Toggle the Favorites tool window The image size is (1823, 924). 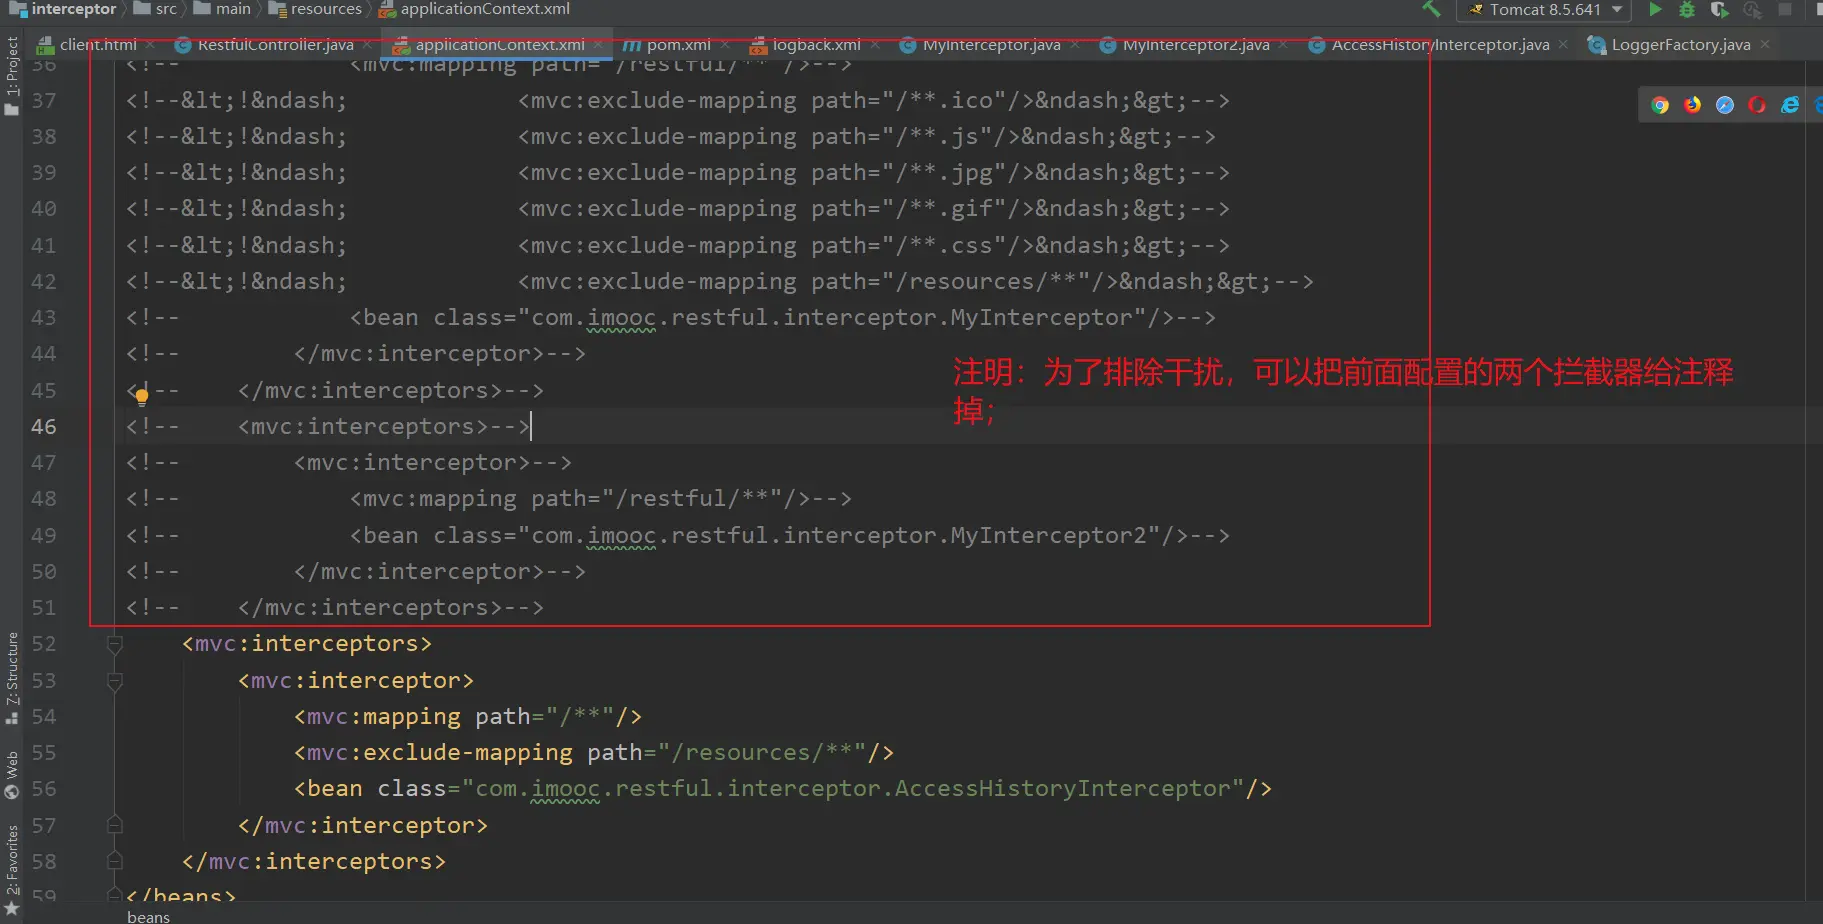[12, 860]
